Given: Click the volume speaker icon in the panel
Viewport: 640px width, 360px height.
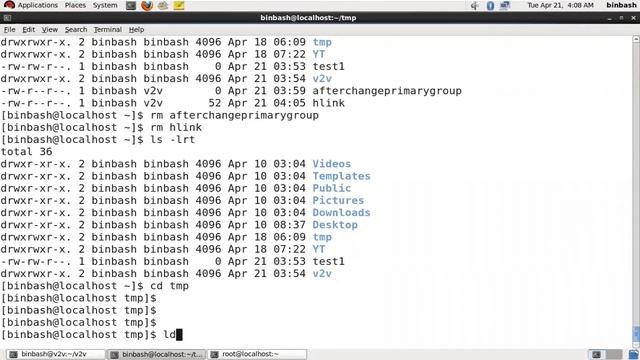Looking at the screenshot, I should click(475, 6).
